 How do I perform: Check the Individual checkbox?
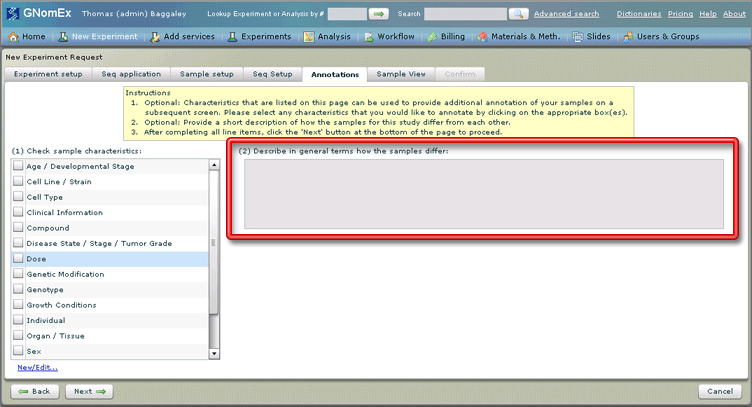(x=18, y=320)
